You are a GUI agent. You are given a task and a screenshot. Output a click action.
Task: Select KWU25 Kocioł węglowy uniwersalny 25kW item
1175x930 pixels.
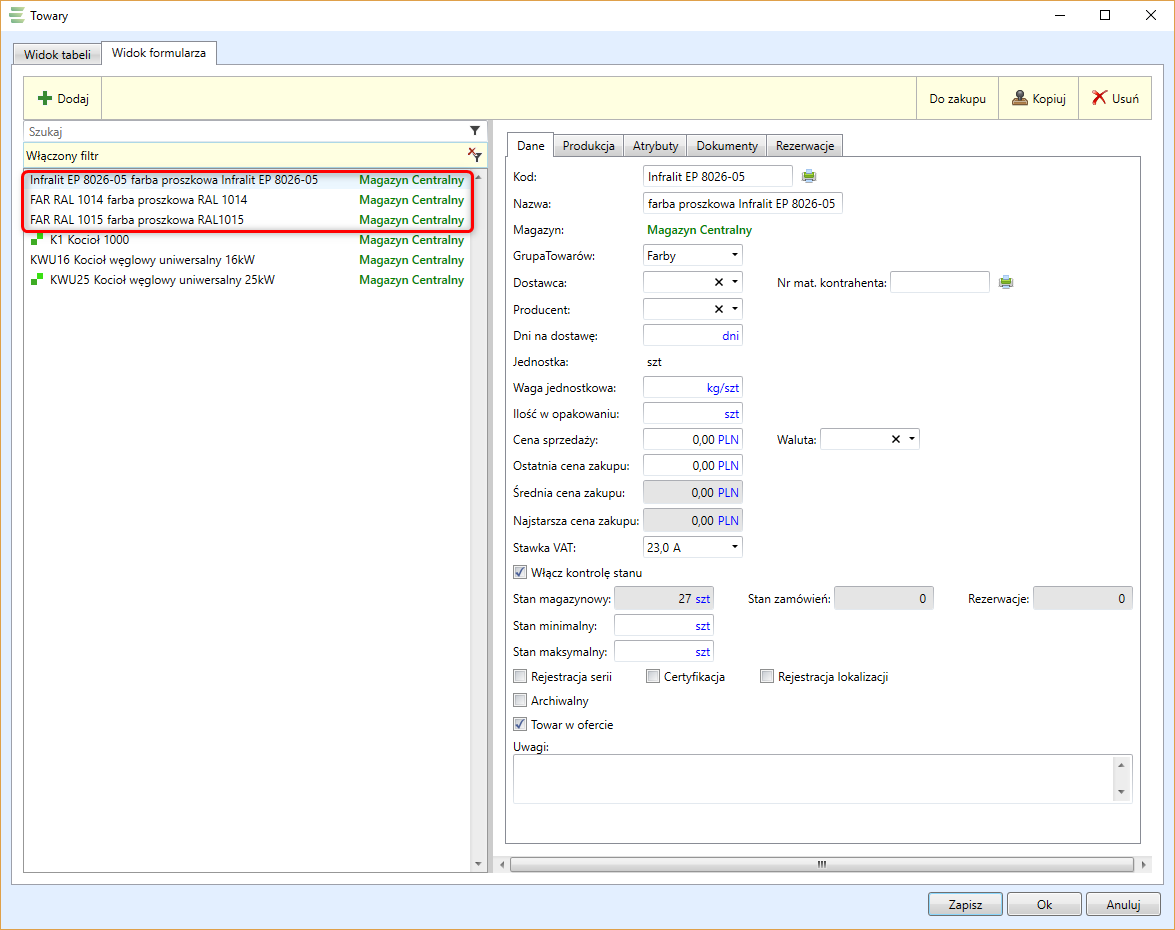162,280
